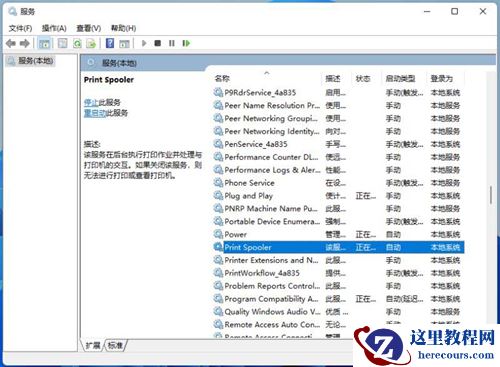Sort by the 状态 column header
The image size is (500, 367).
(x=363, y=79)
